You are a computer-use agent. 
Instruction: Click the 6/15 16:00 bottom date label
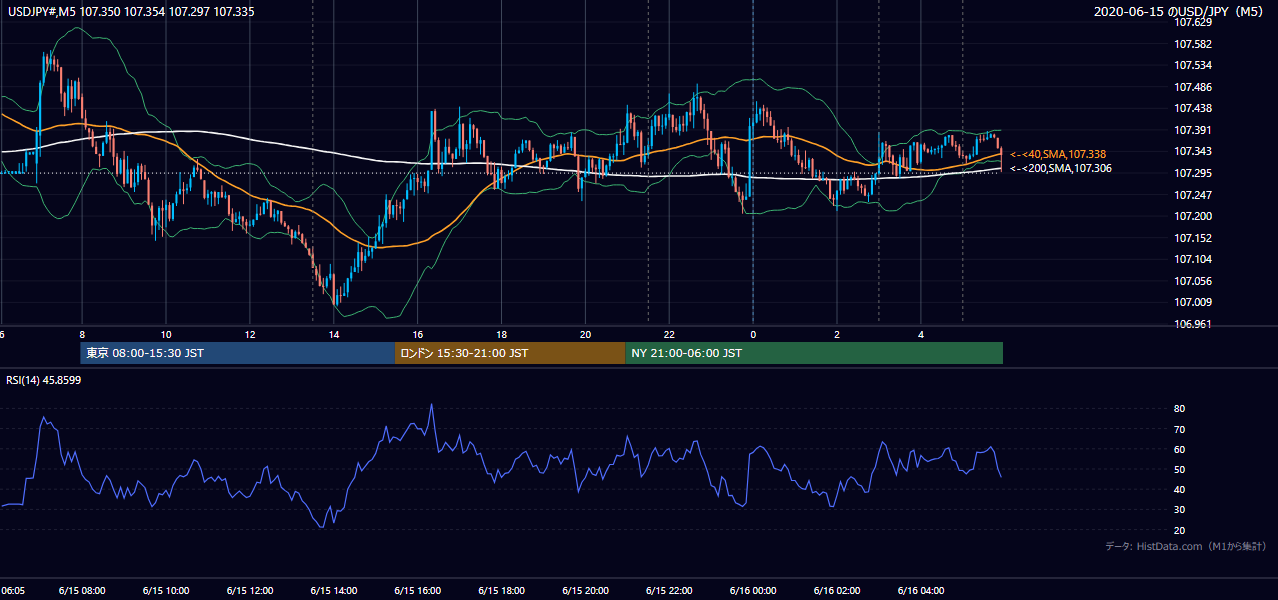418,591
